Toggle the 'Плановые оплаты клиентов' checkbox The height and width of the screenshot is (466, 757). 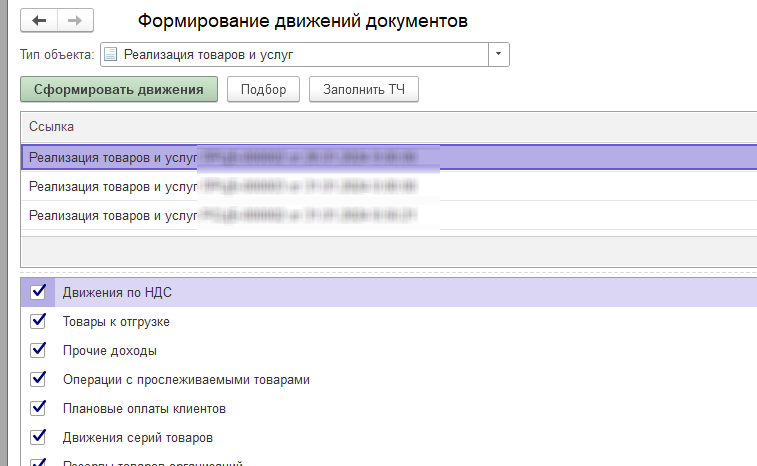(39, 408)
